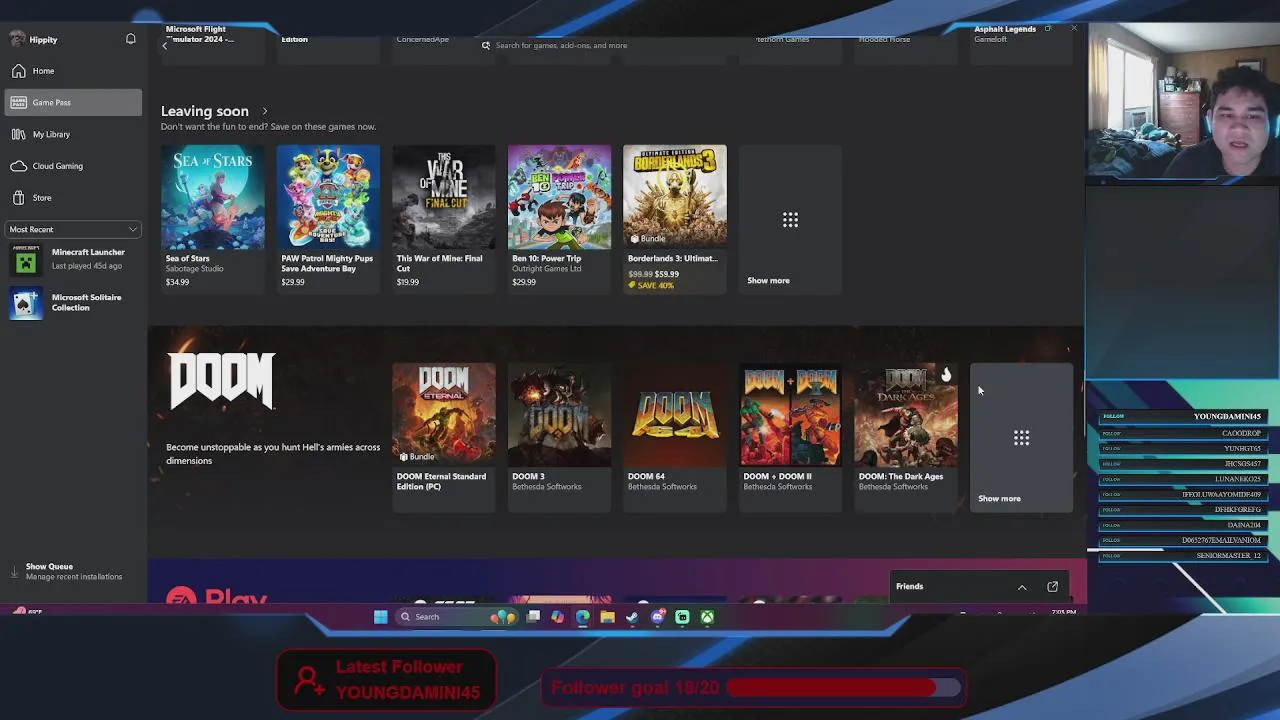Click Show more in Leaving soon
Image resolution: width=1280 pixels, height=720 pixels.
(x=790, y=220)
